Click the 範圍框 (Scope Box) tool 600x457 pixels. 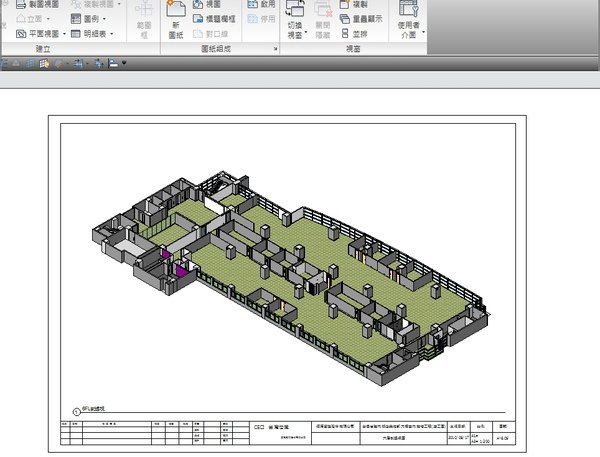point(144,20)
